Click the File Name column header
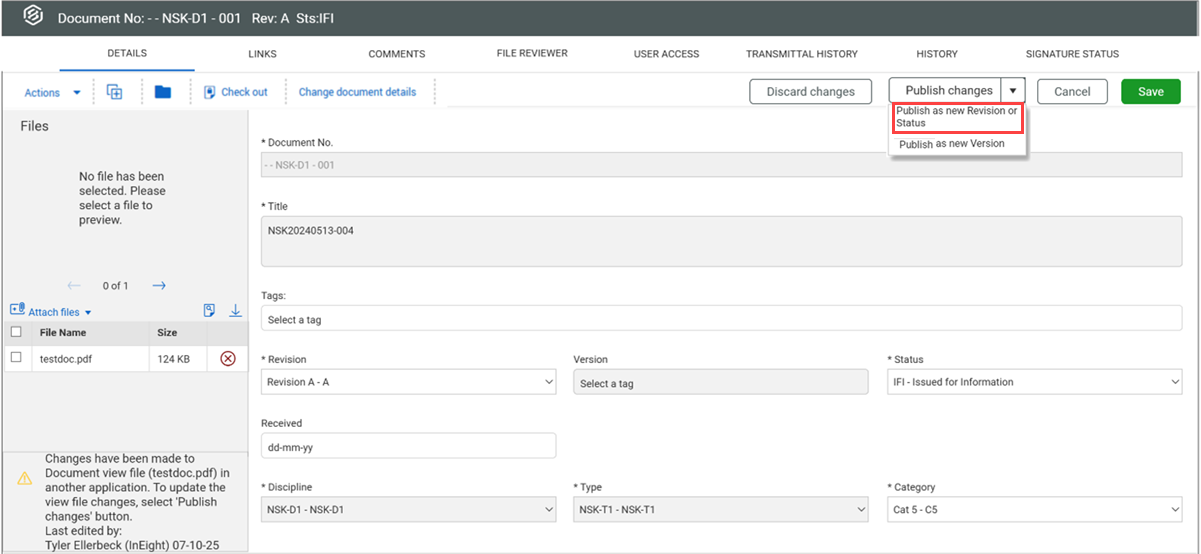This screenshot has height=554, width=1201. click(63, 332)
